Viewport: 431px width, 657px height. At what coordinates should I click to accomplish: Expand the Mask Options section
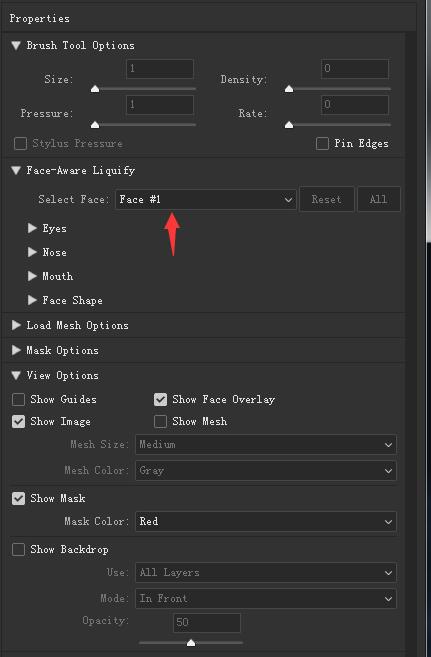16,350
